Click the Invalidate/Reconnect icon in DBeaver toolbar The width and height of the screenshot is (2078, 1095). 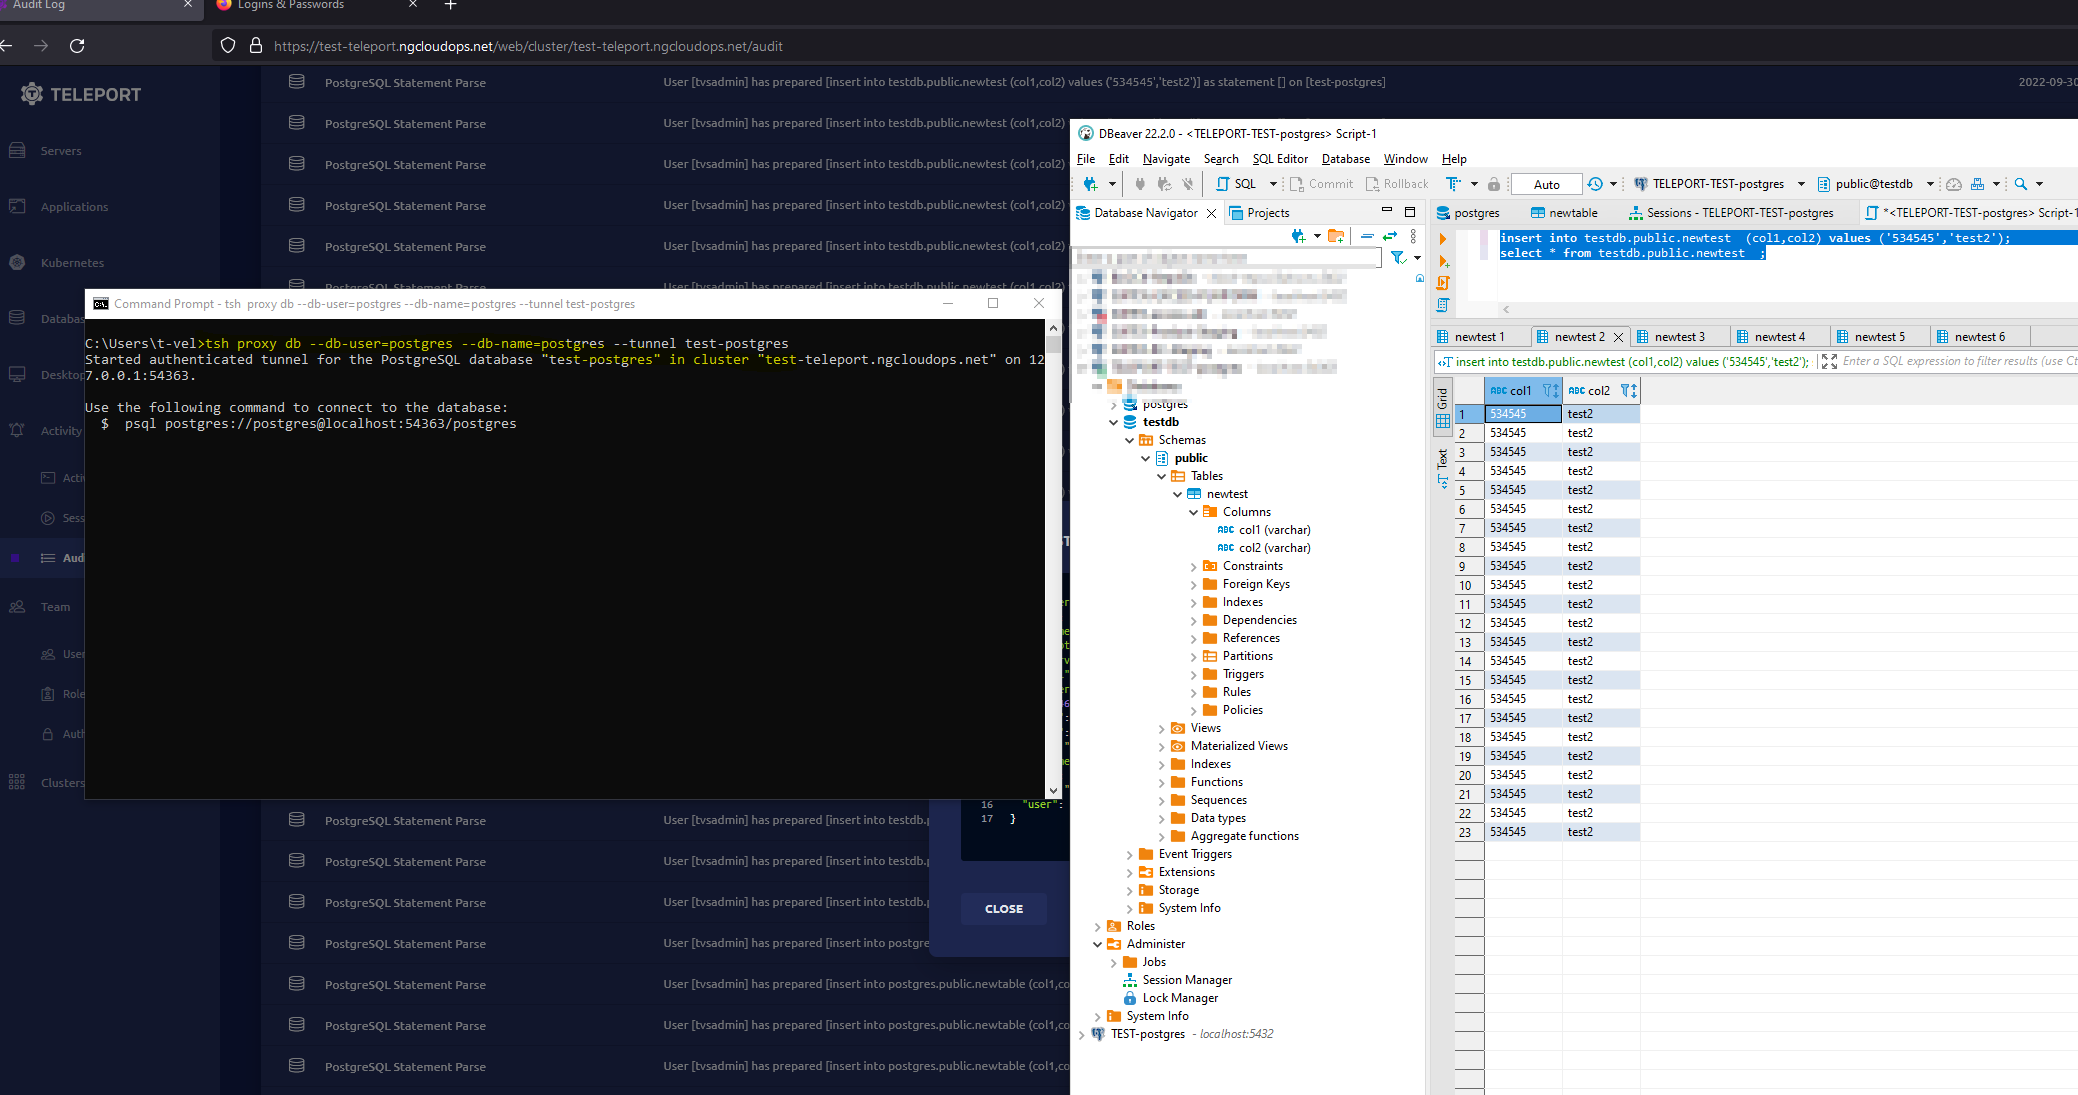click(1164, 184)
